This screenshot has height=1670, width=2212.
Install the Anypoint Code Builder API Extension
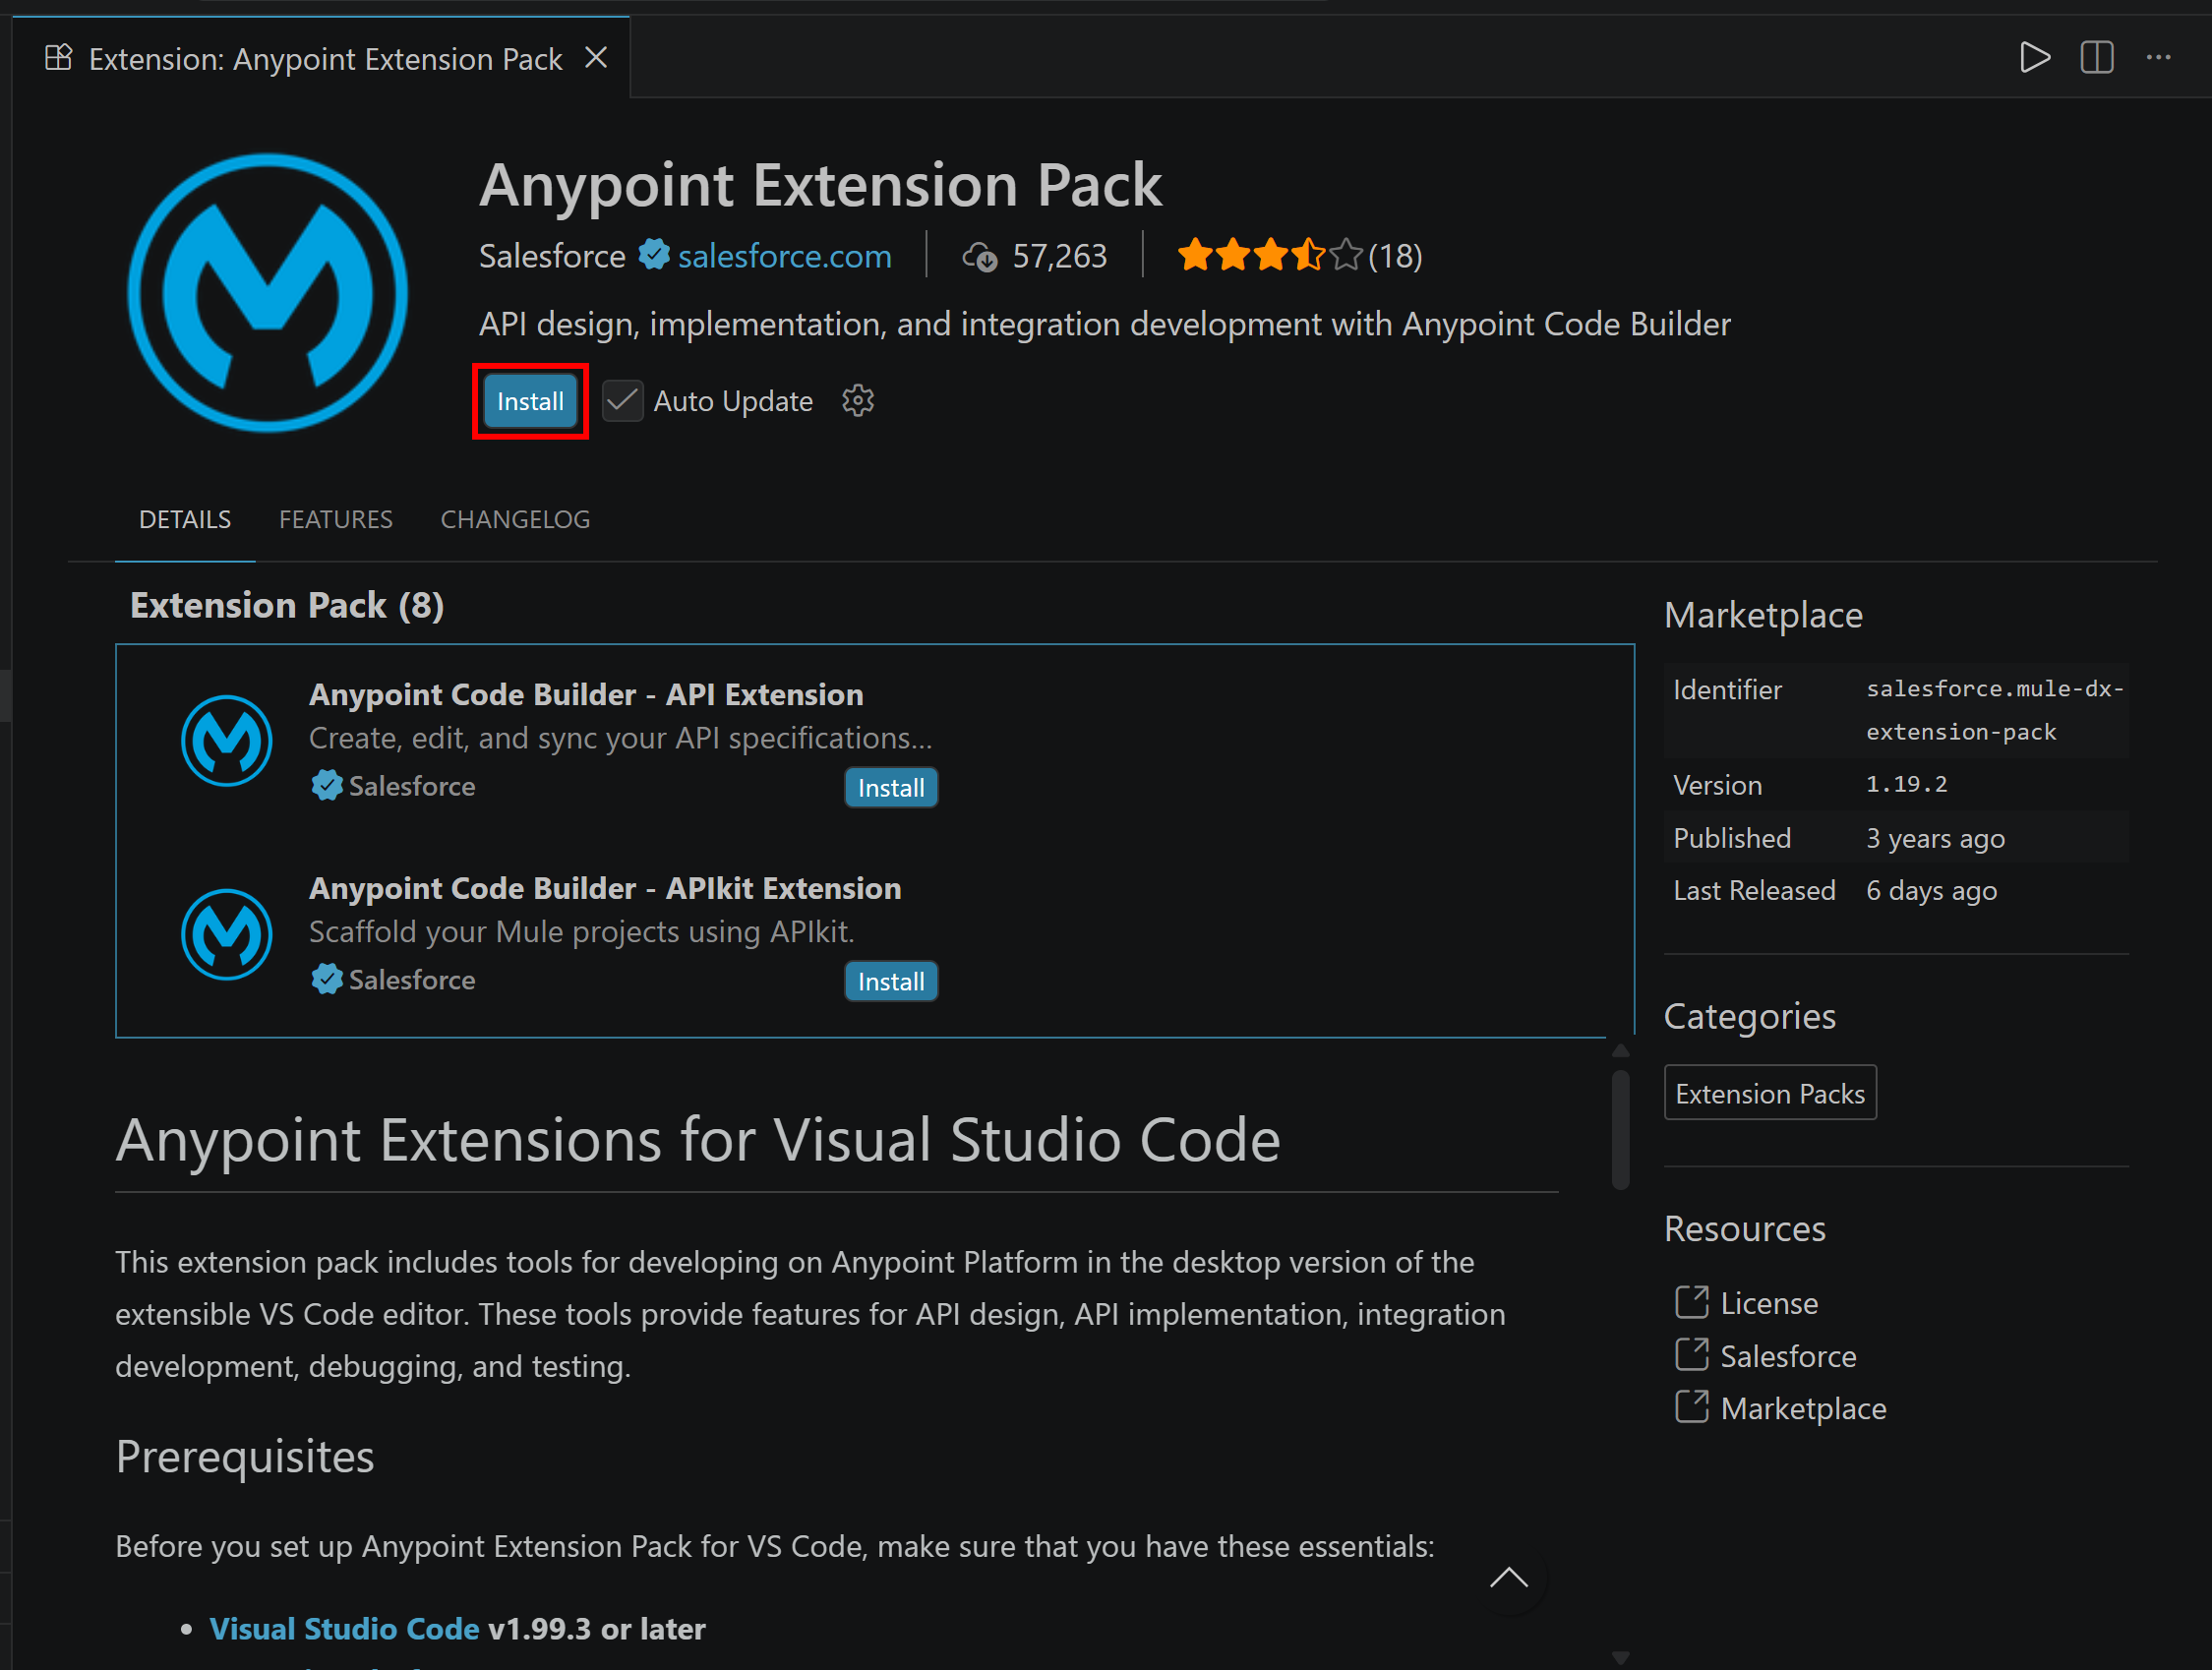click(x=891, y=788)
